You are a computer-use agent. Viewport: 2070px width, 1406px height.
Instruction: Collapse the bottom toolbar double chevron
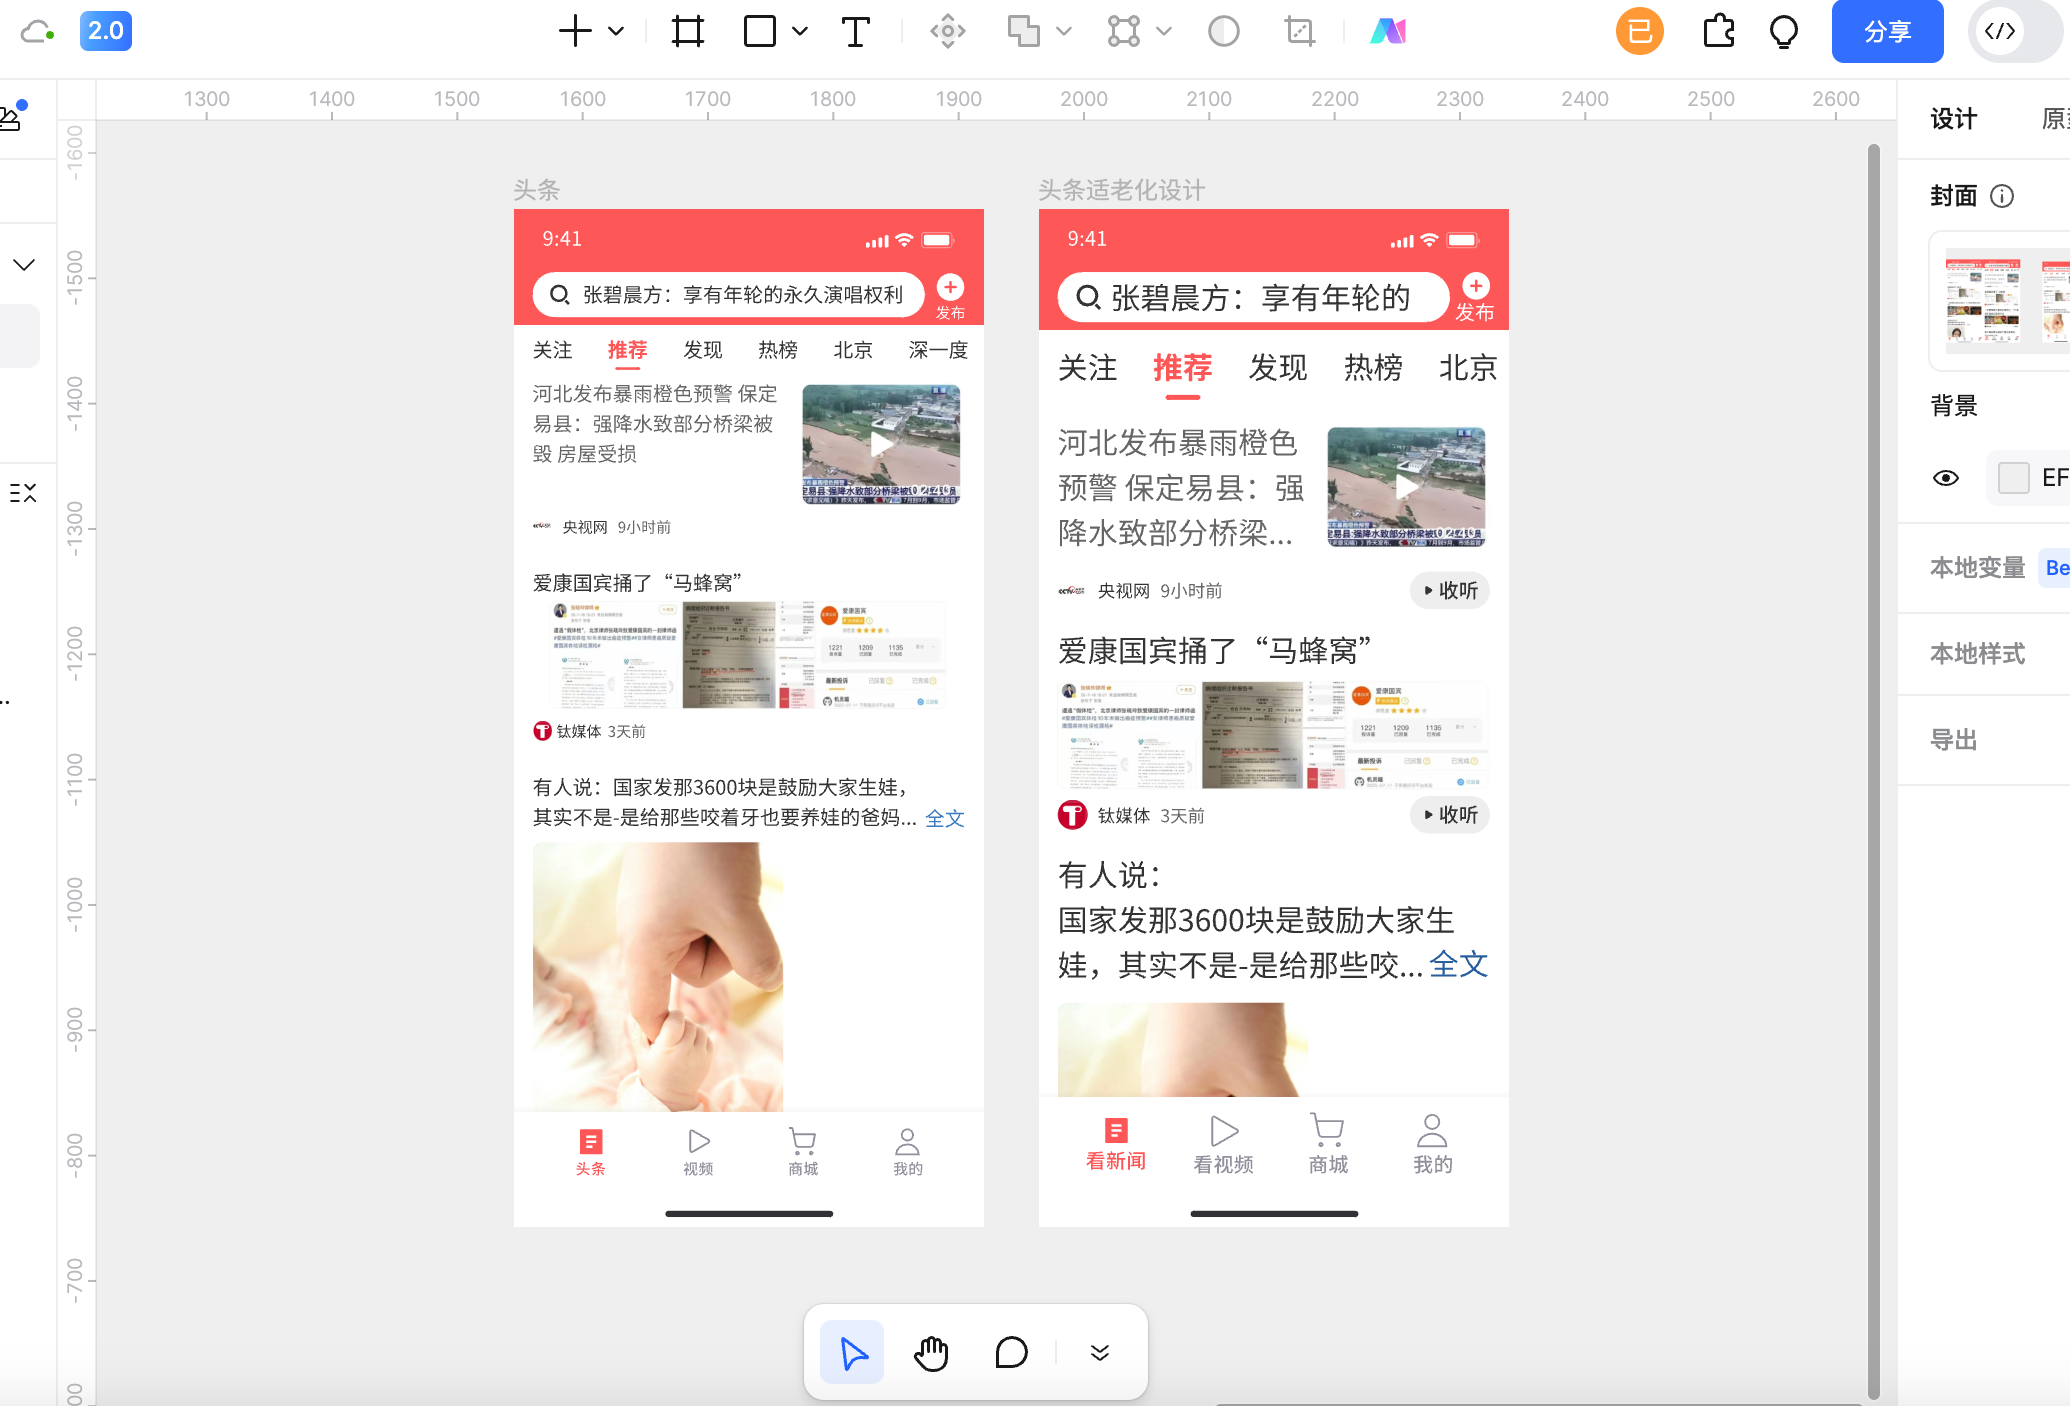coord(1100,1352)
